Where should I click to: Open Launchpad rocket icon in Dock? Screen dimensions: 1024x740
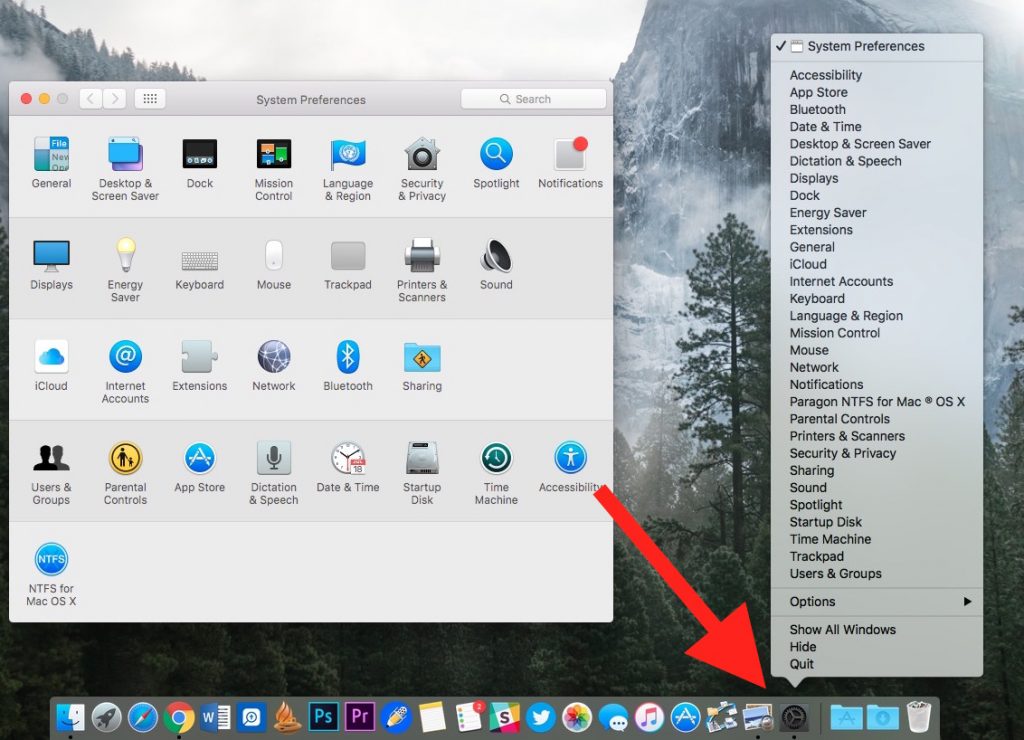coord(106,718)
